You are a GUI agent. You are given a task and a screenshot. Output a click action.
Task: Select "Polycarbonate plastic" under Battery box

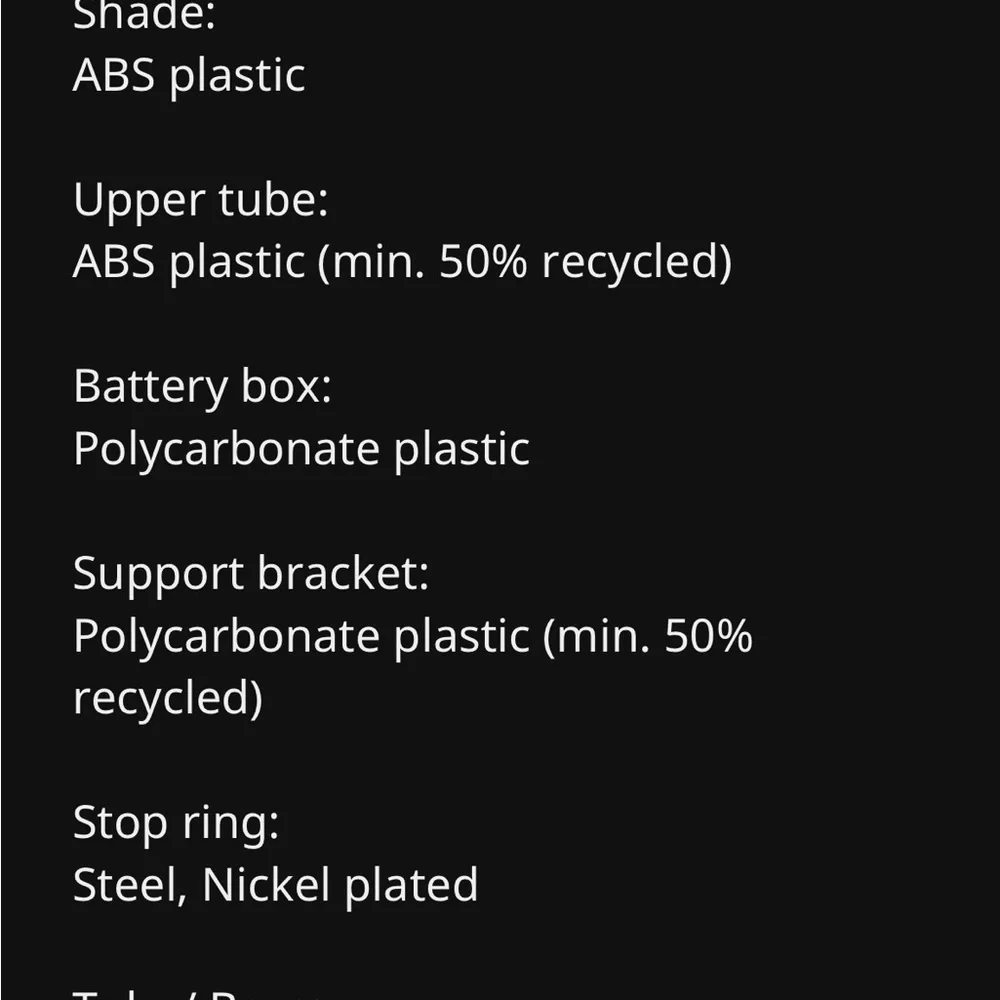click(302, 450)
